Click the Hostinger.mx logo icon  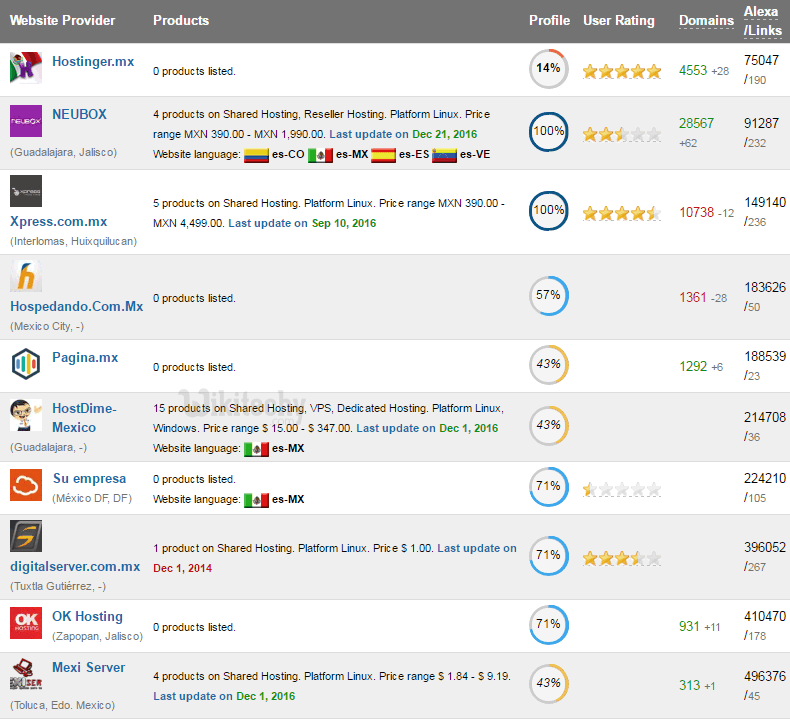pos(26,68)
